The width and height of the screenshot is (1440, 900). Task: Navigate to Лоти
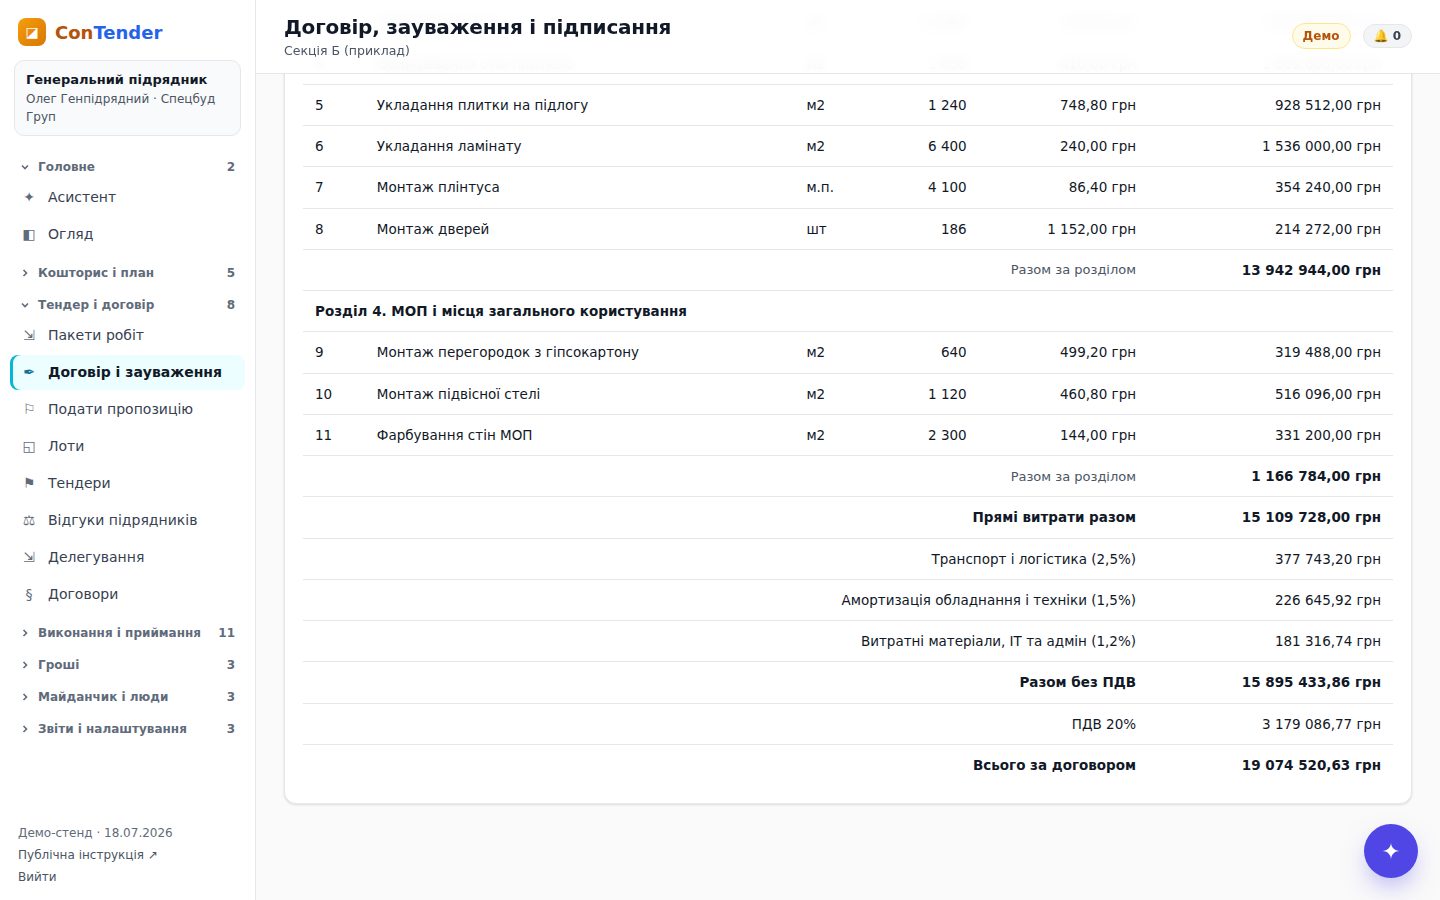(x=127, y=446)
